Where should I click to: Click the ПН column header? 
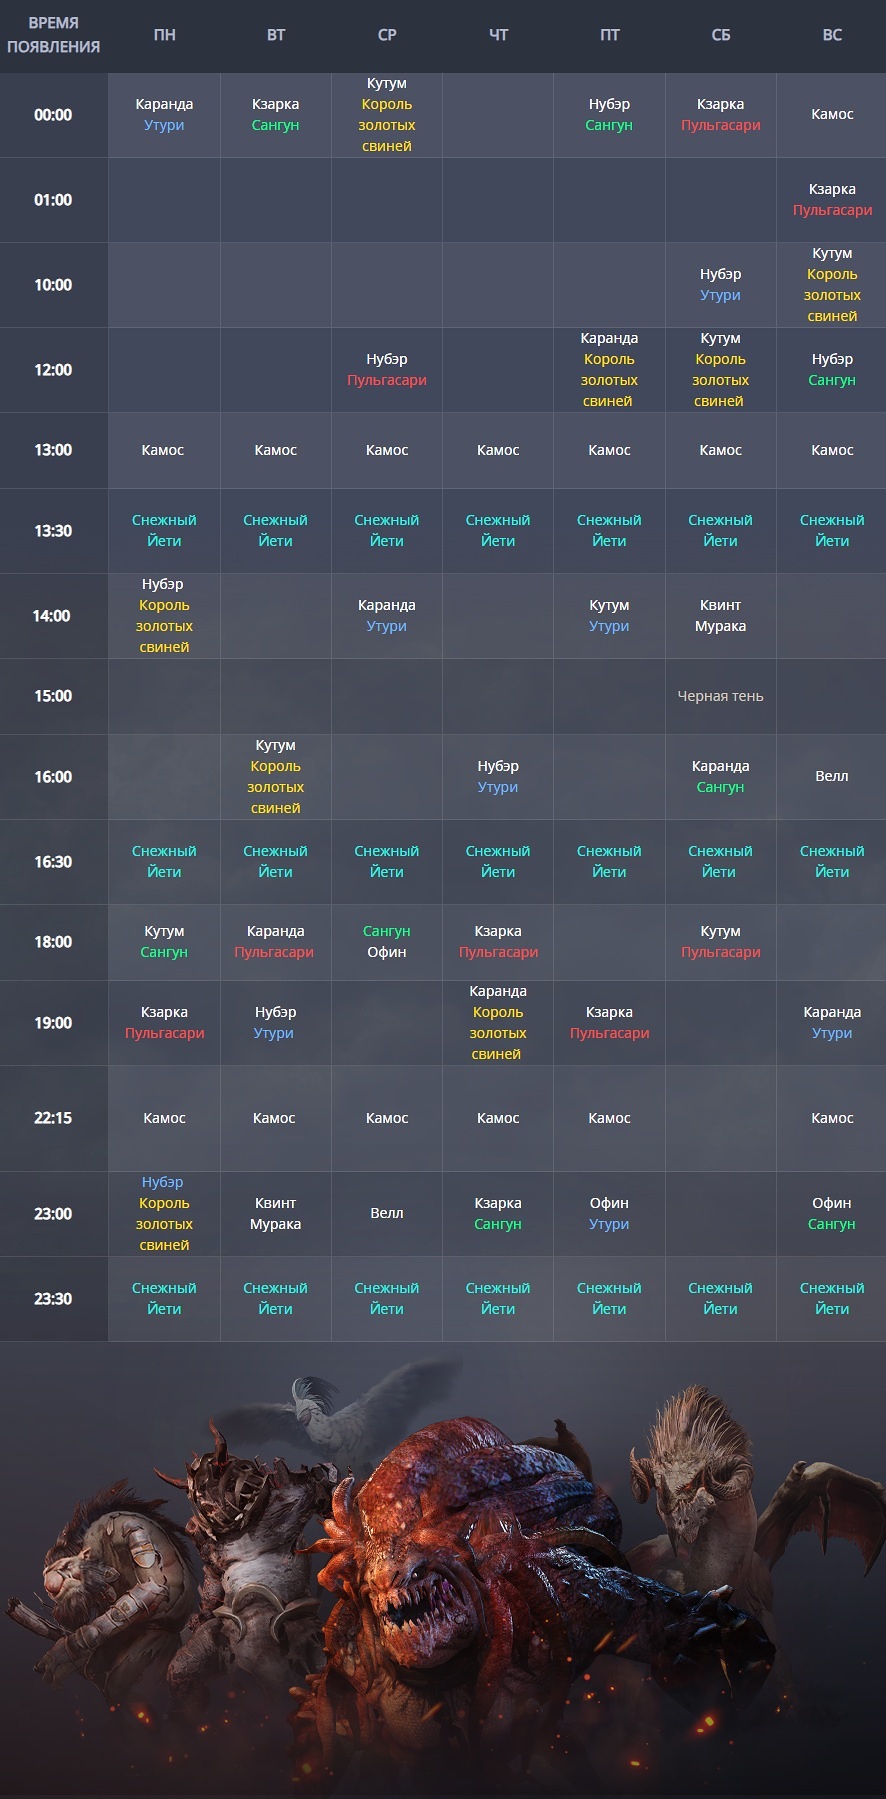click(x=164, y=35)
